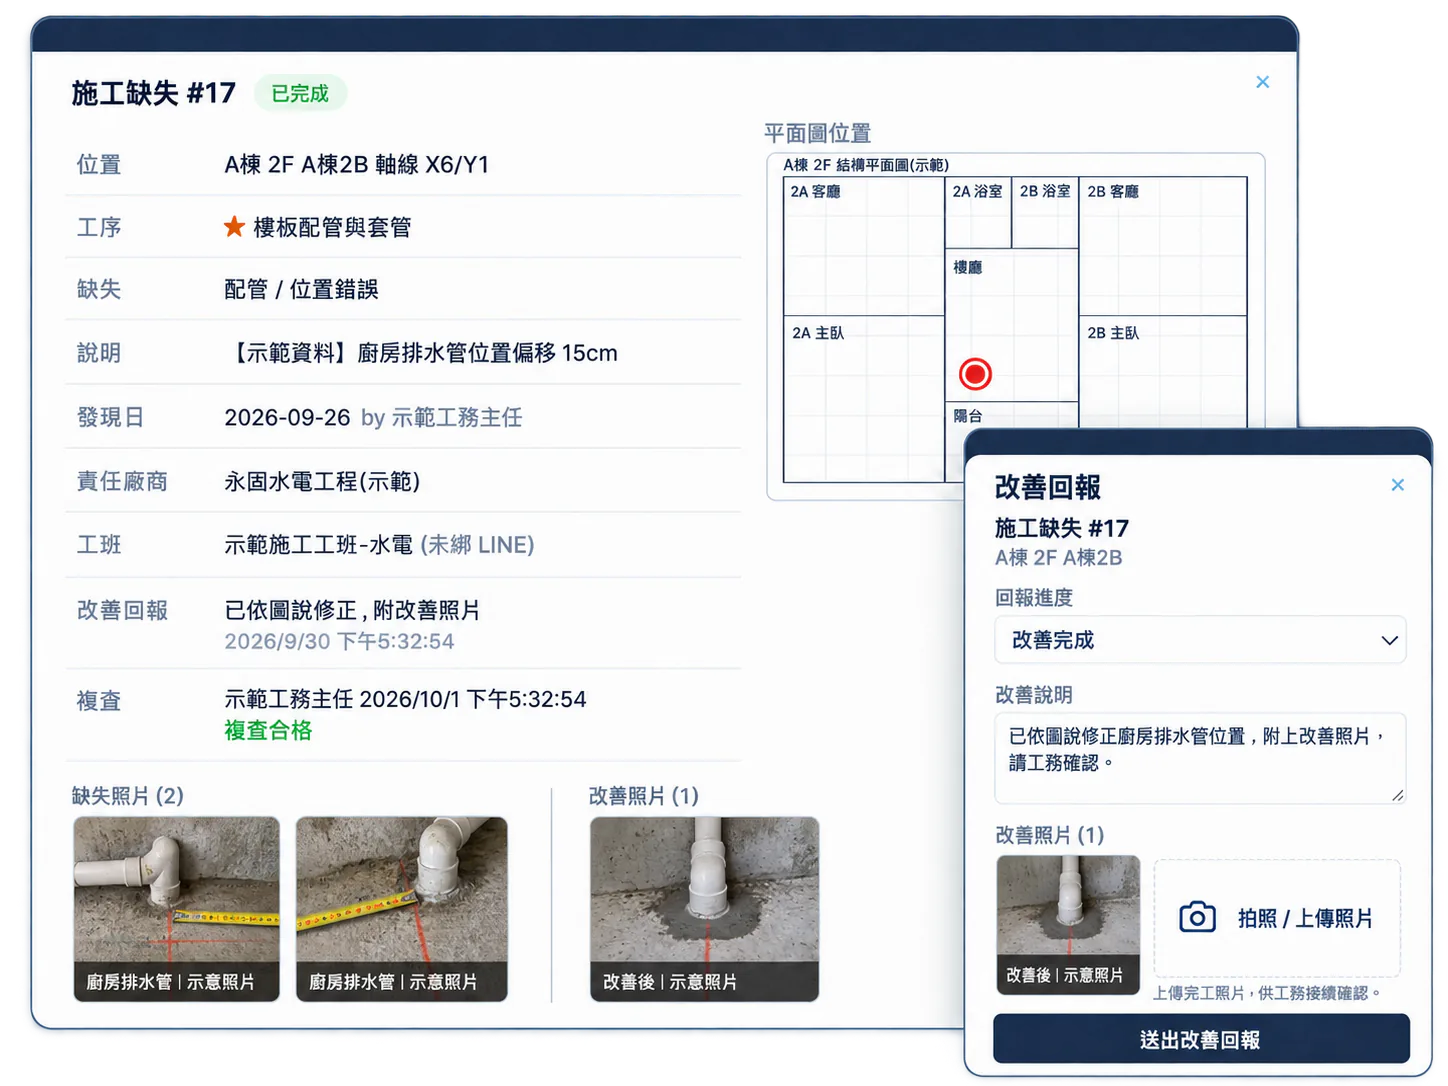Click the 已完成 status badge
1448x1086 pixels.
[x=300, y=93]
